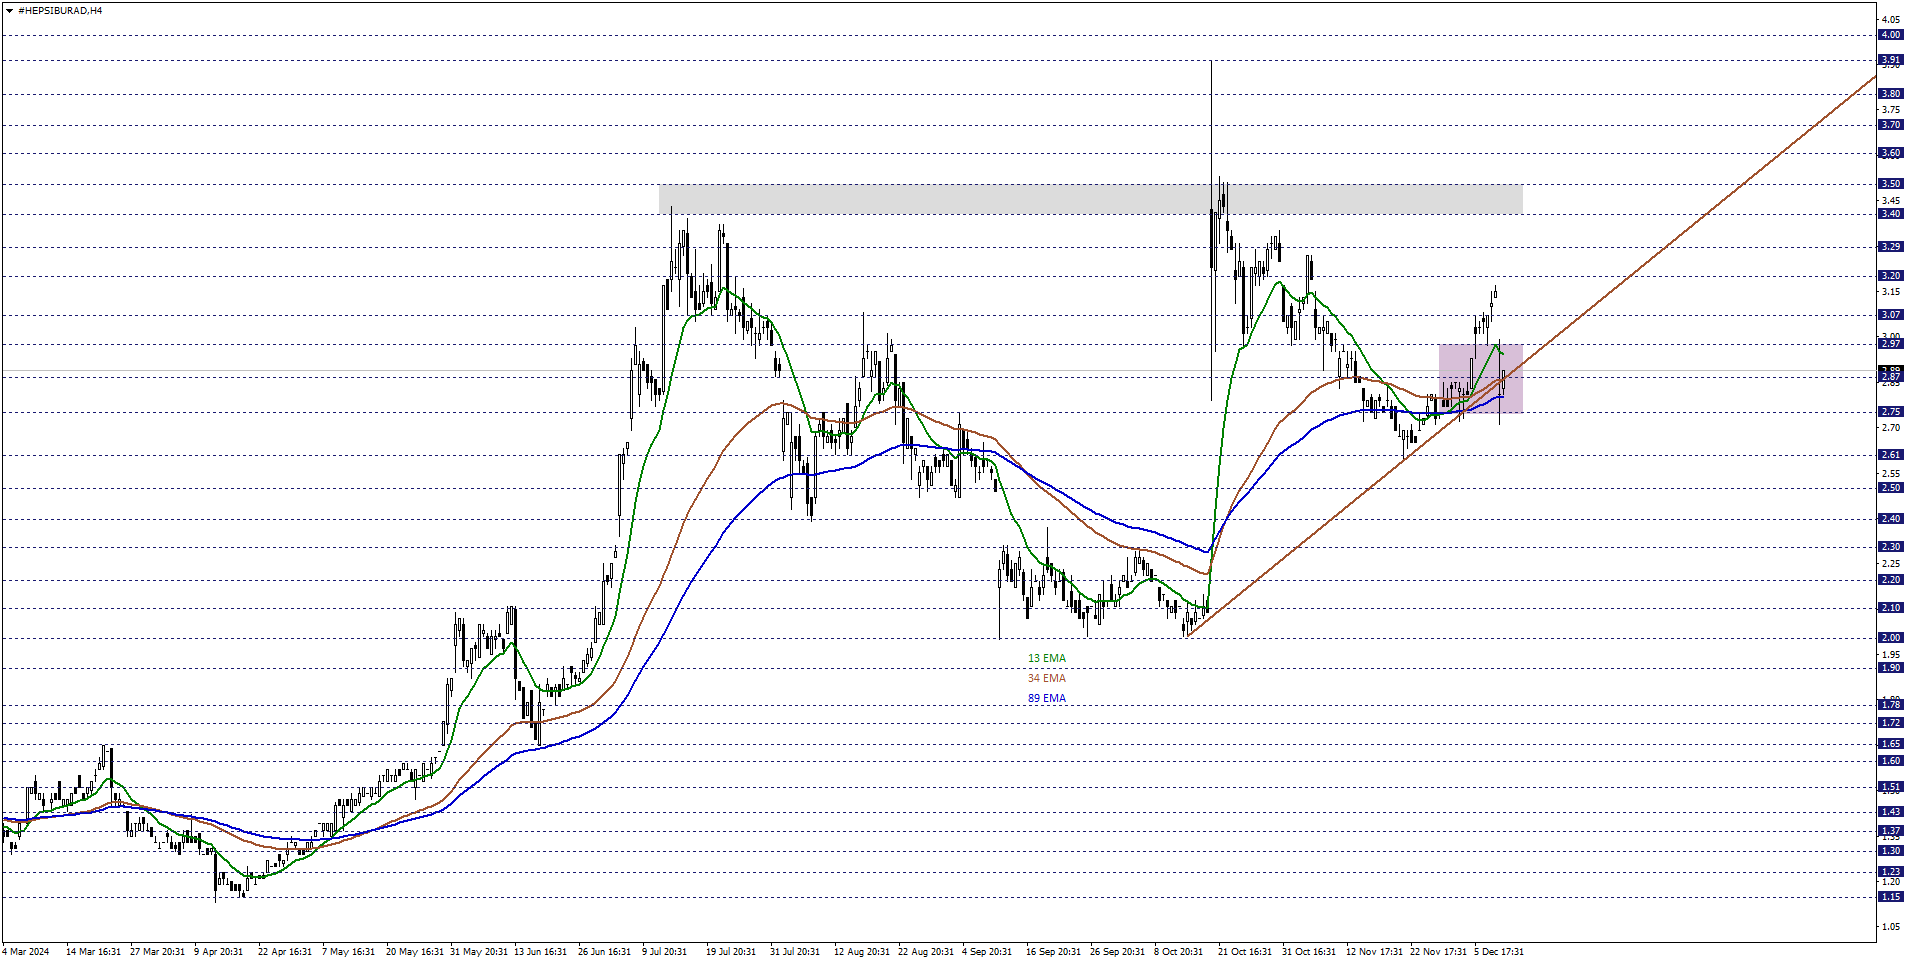Click the 1.30 price level label

coord(1890,851)
